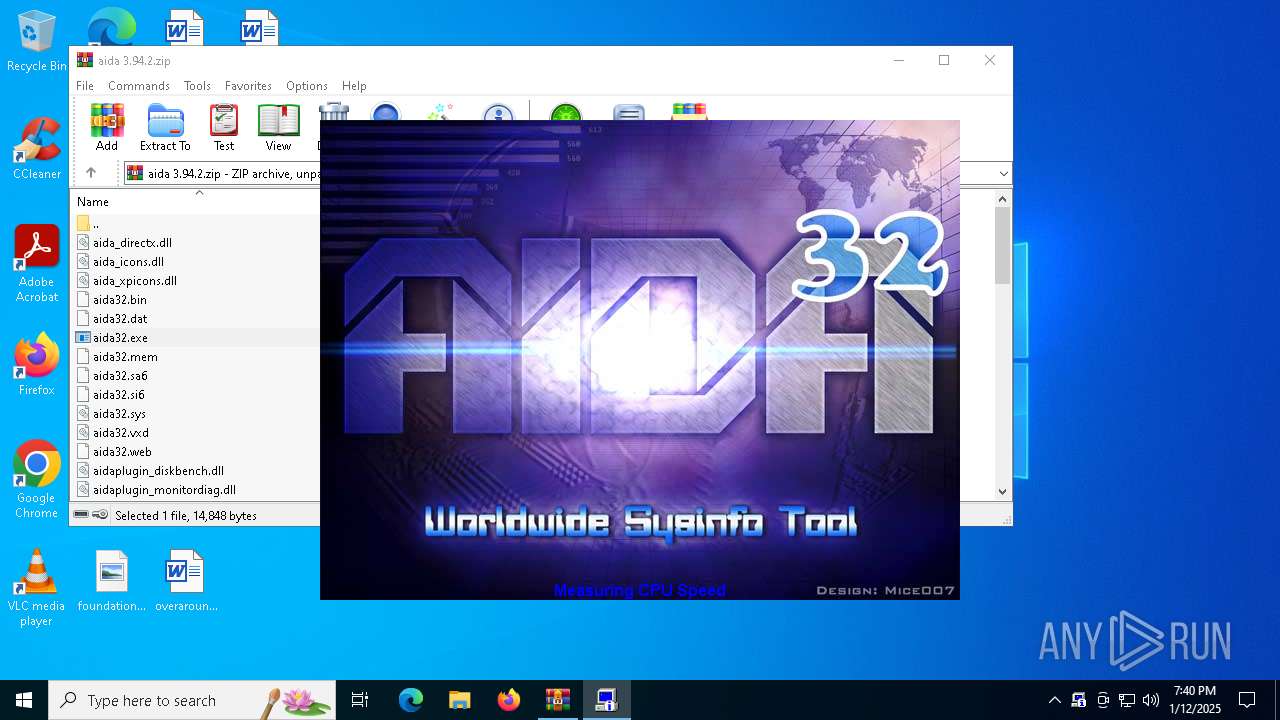Open the Help menu
Screen dimensions: 1280x720
354,86
